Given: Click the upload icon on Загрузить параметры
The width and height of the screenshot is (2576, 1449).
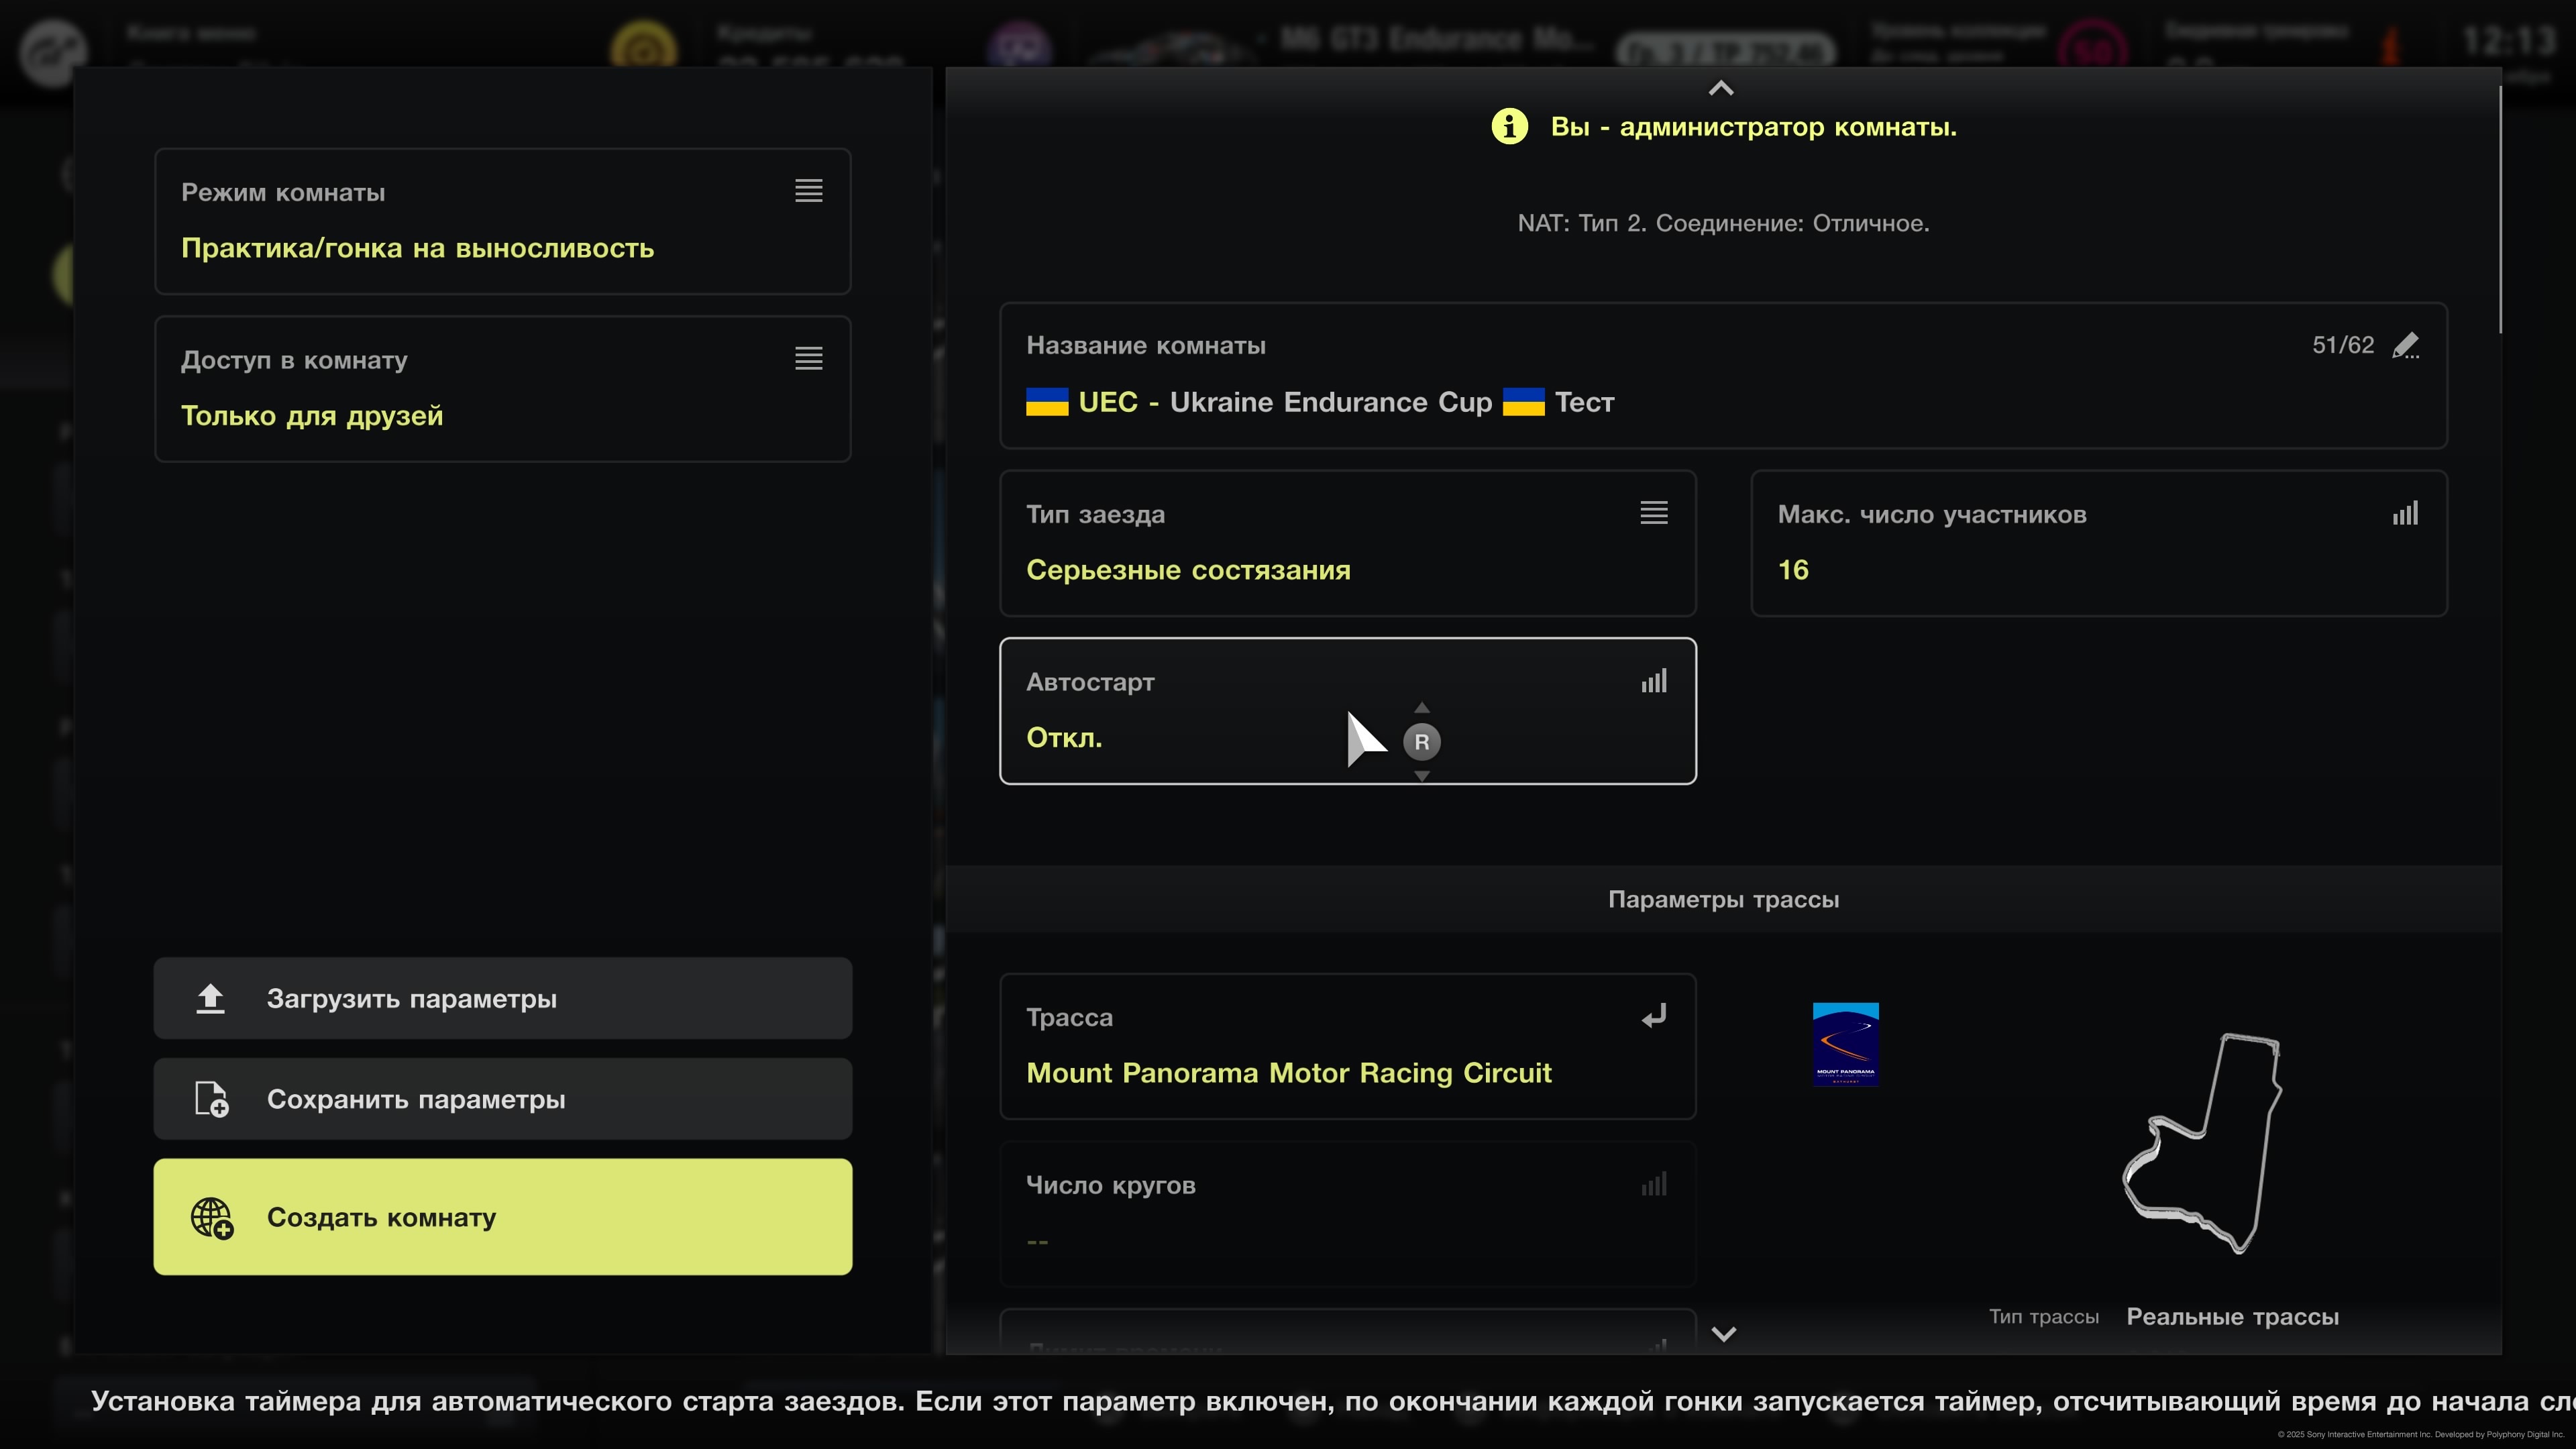Looking at the screenshot, I should (x=210, y=998).
